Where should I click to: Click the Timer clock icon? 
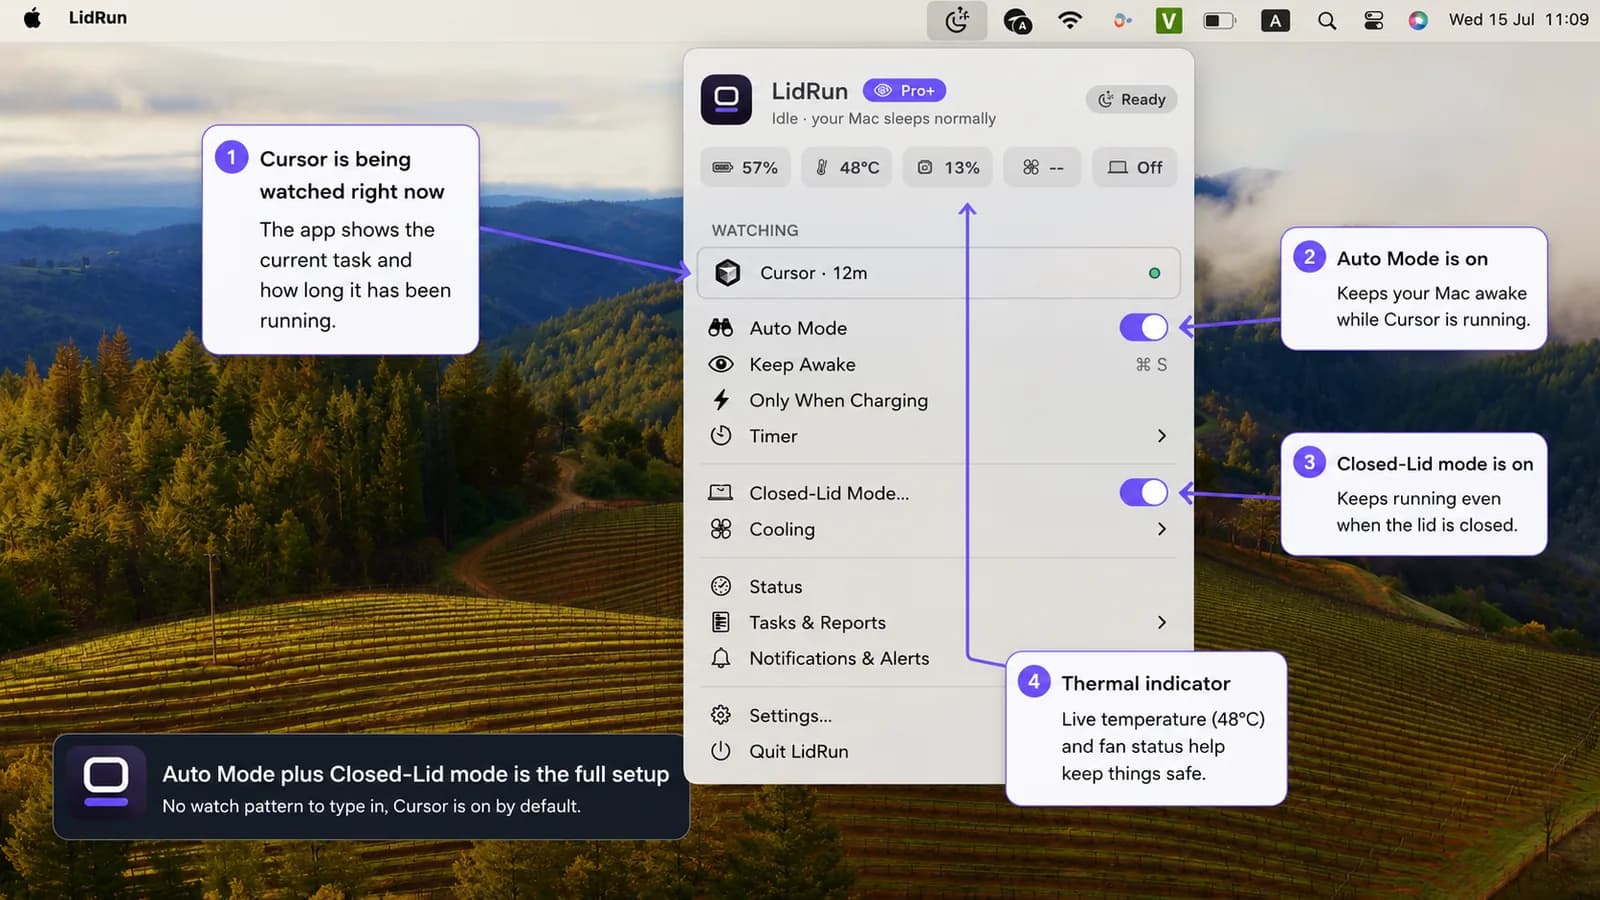pos(721,436)
